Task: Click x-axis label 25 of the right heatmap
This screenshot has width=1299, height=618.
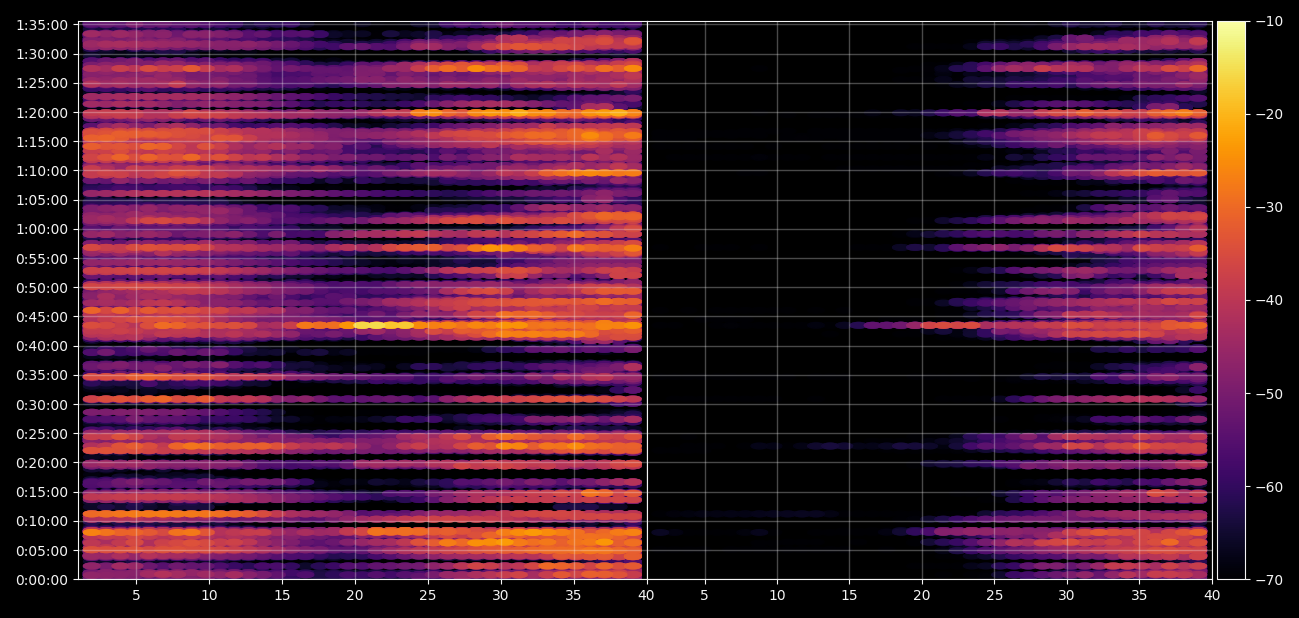Action: coord(995,596)
